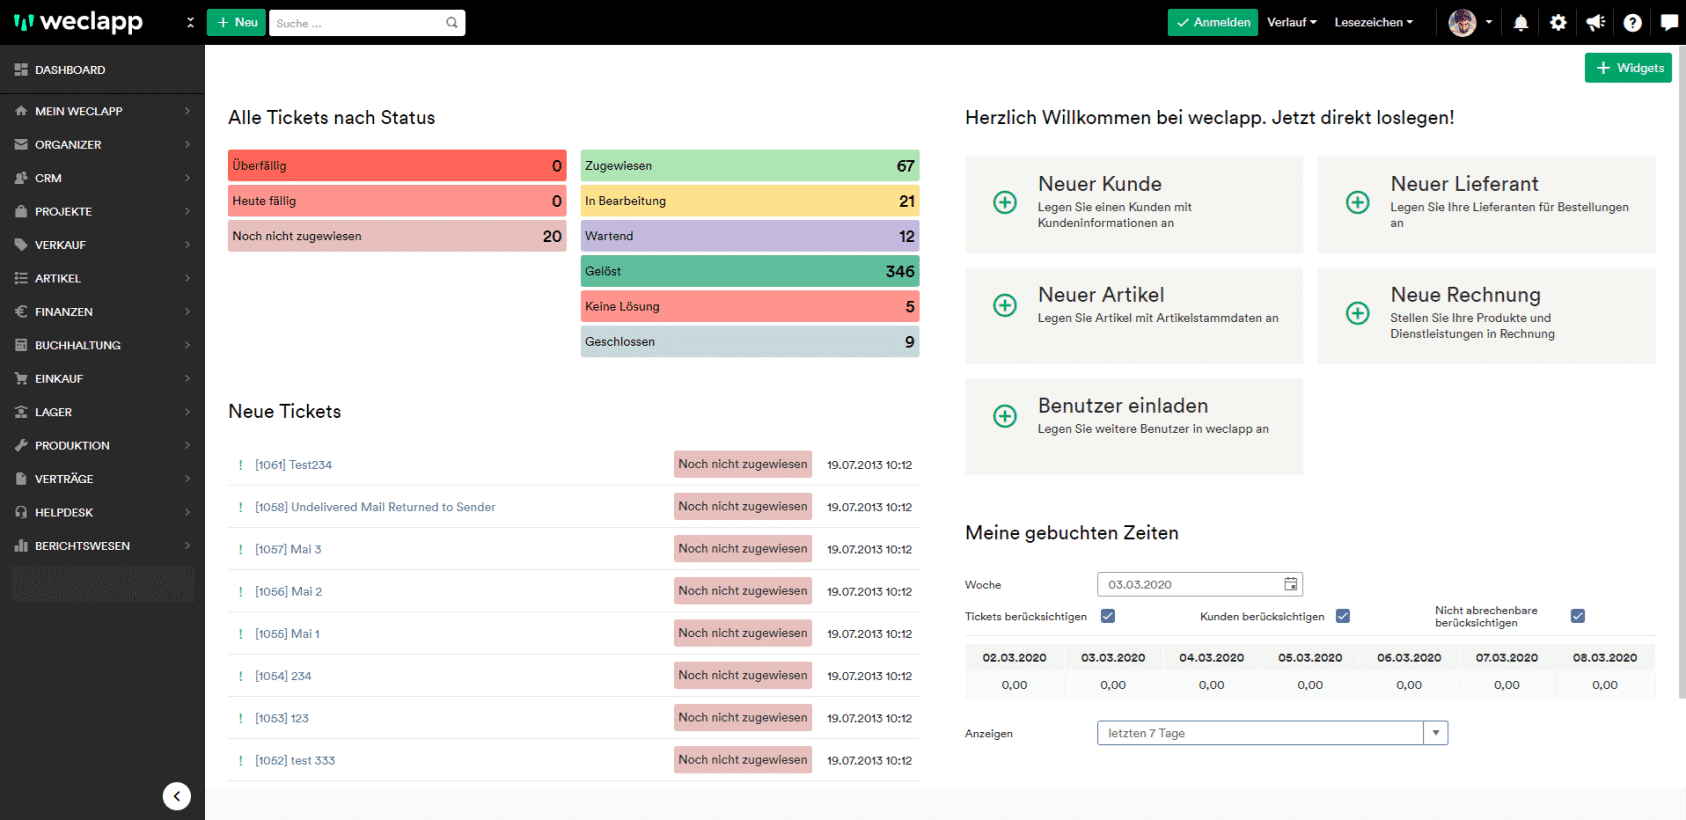Click the megaphone announcements icon
The width and height of the screenshot is (1686, 820).
pyautogui.click(x=1595, y=23)
